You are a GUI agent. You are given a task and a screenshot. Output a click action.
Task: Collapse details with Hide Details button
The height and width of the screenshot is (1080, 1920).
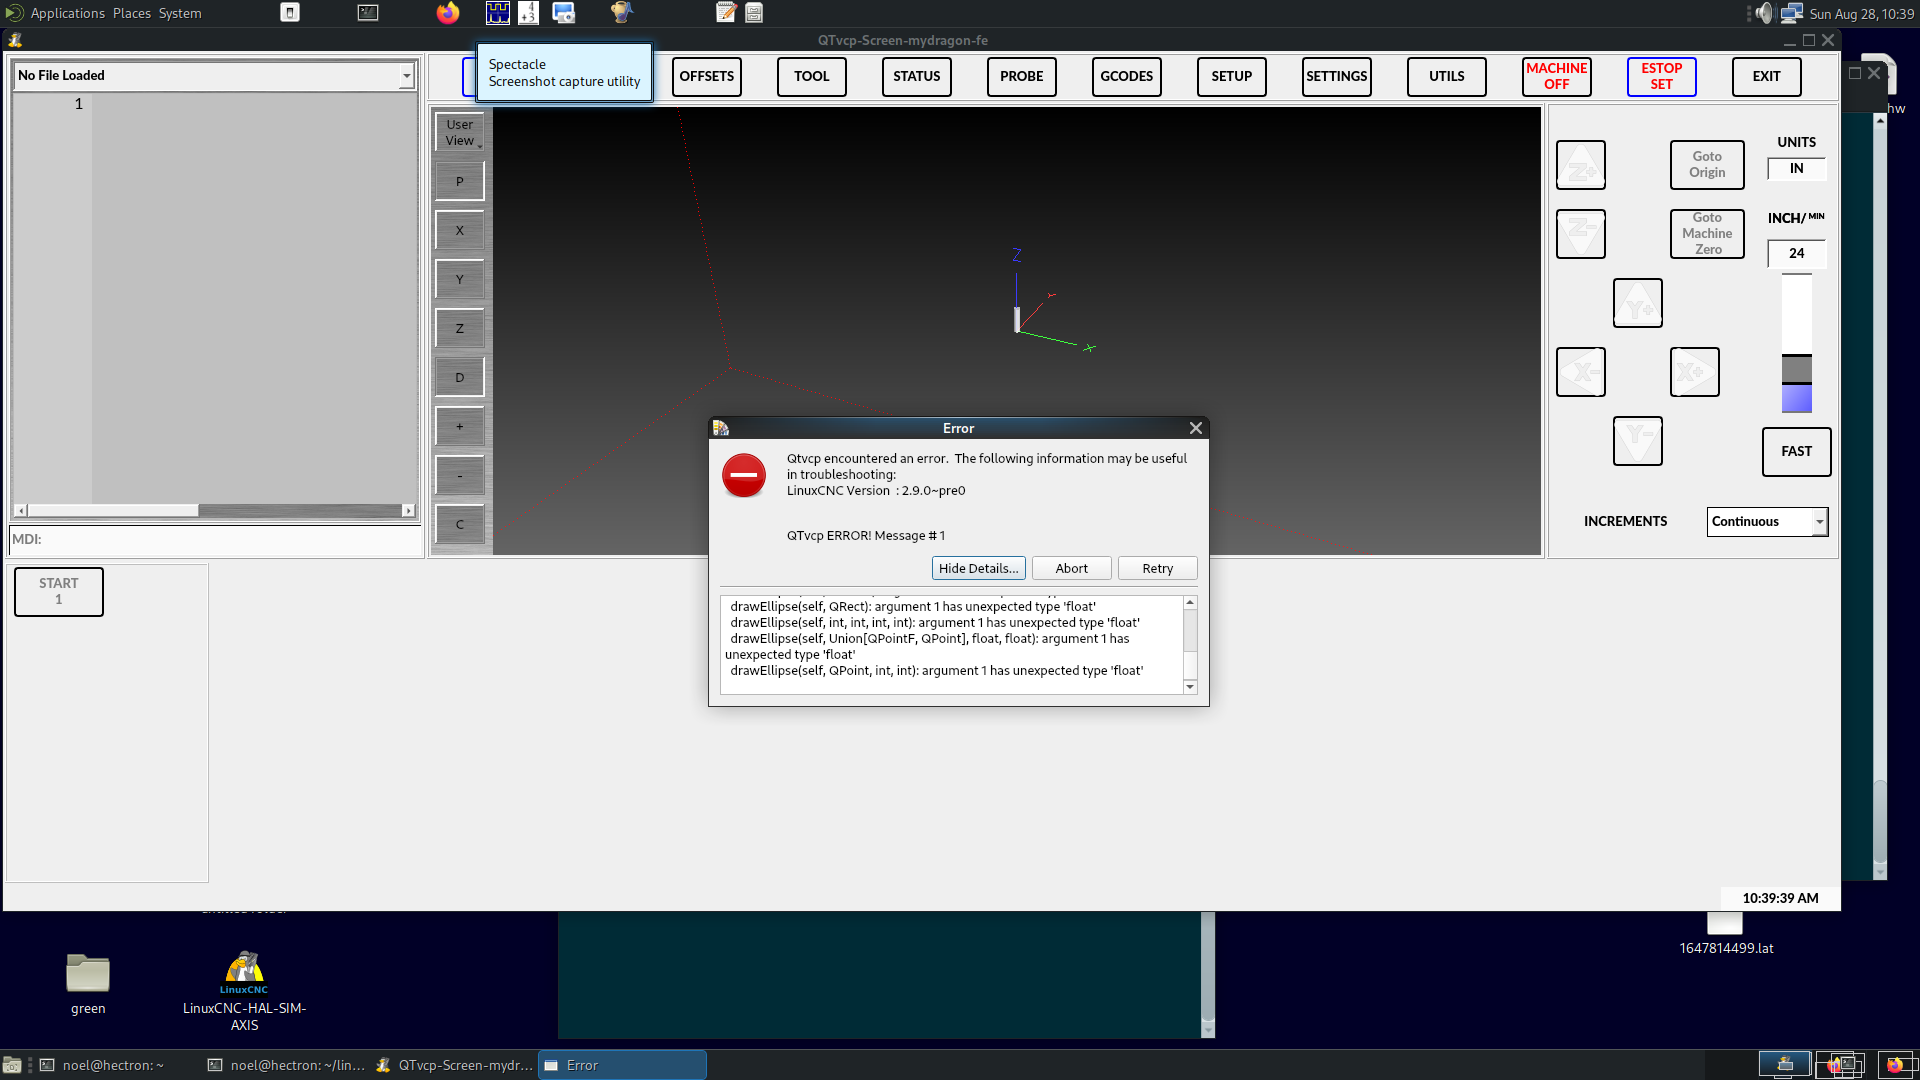(x=978, y=568)
